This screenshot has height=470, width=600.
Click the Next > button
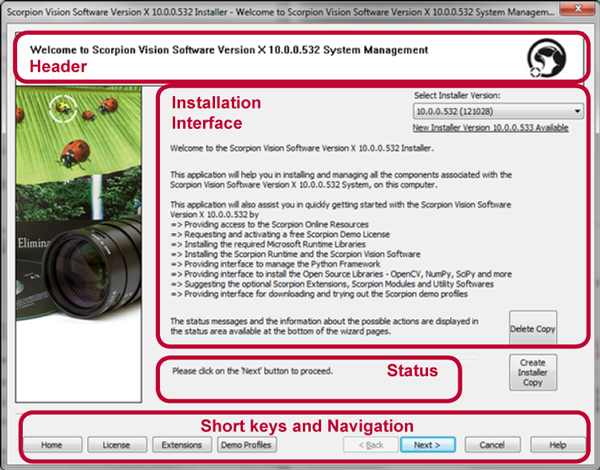[427, 445]
